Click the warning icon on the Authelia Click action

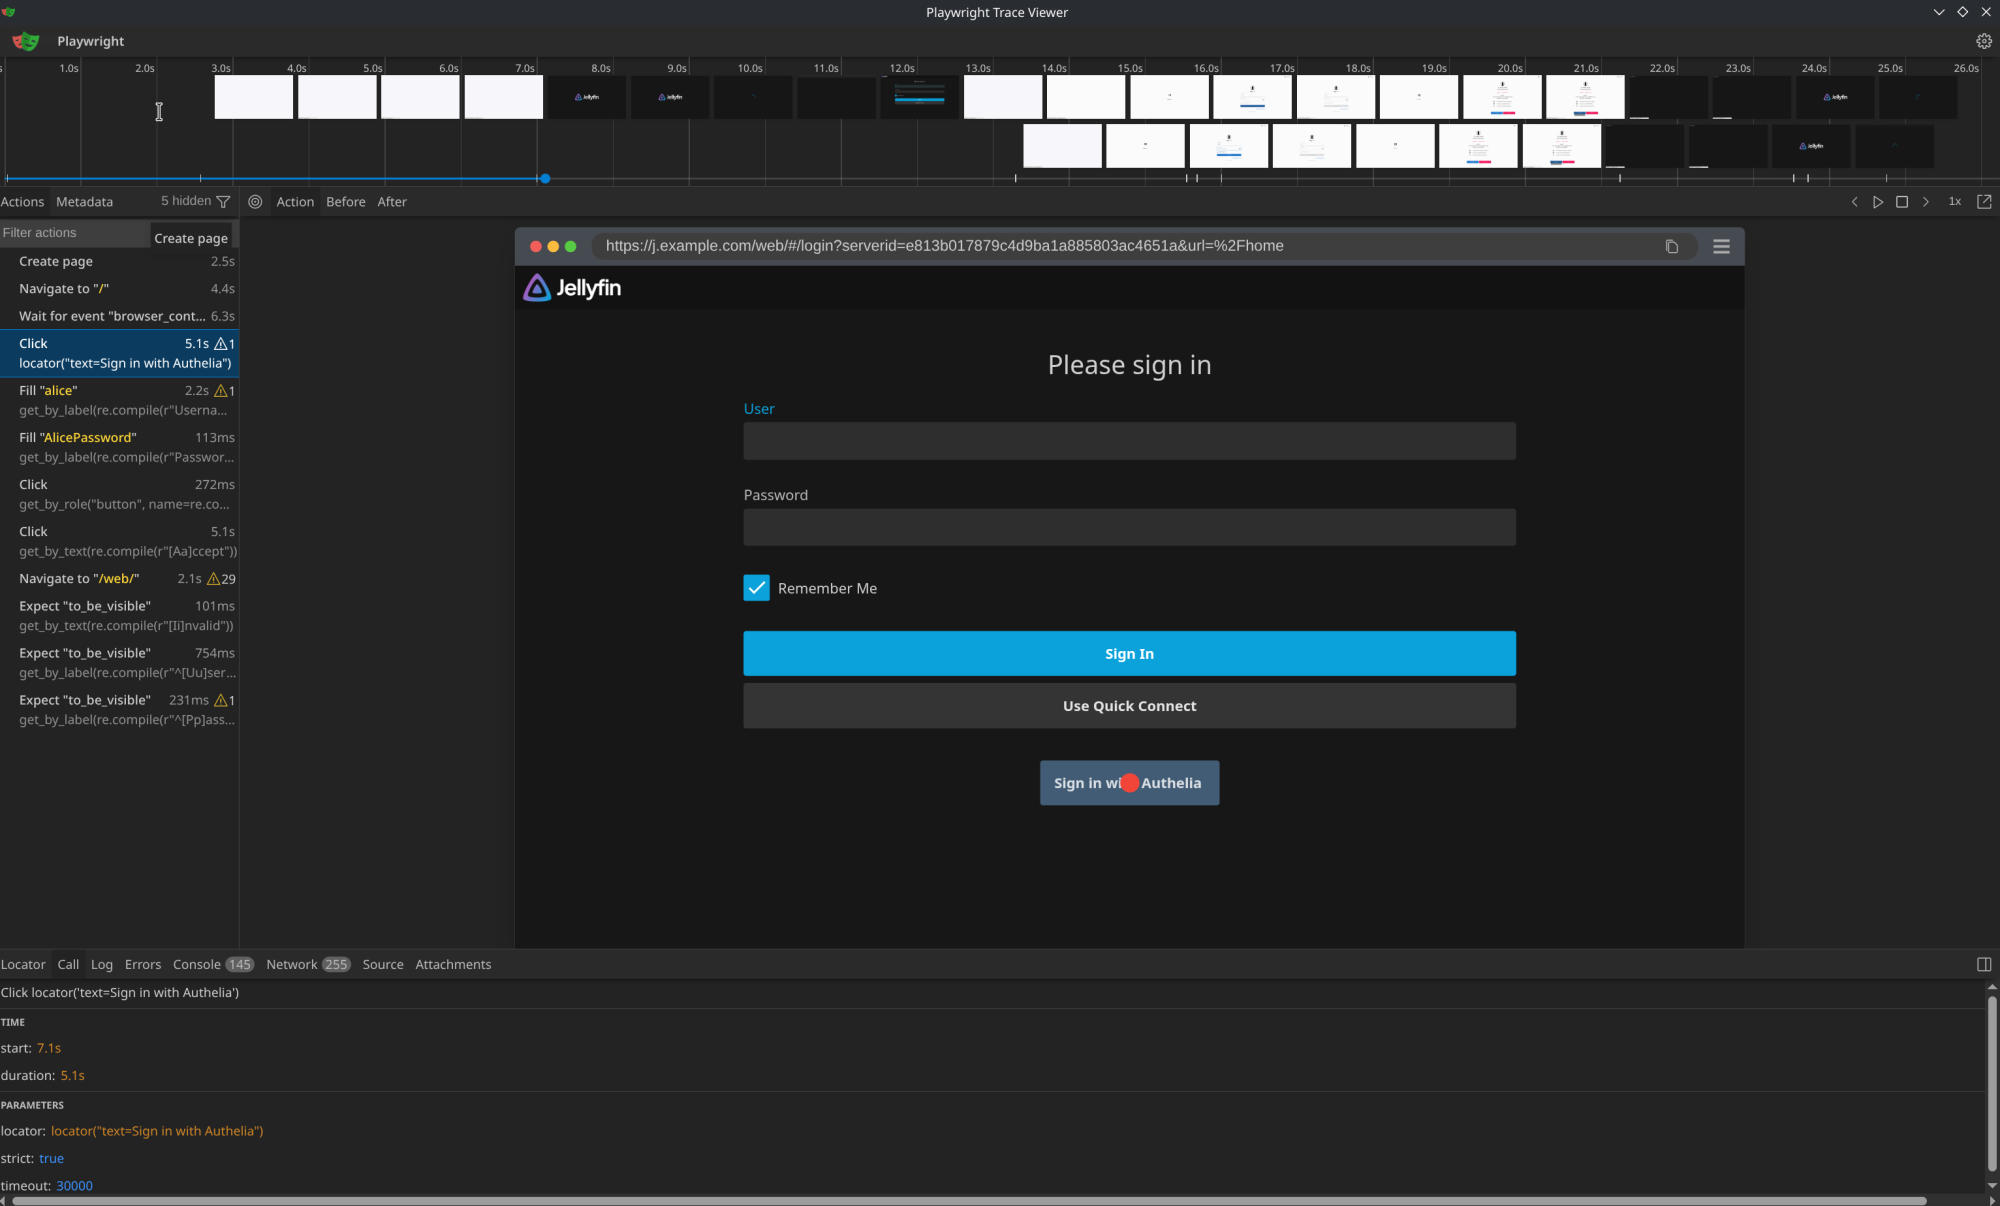[x=221, y=344]
